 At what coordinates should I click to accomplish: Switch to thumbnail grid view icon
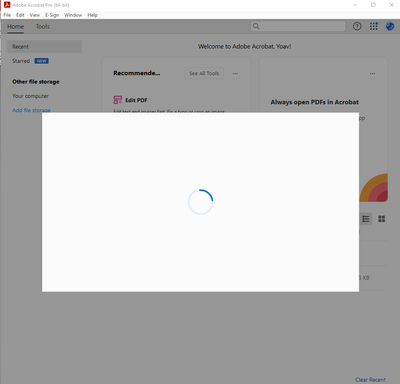382,219
